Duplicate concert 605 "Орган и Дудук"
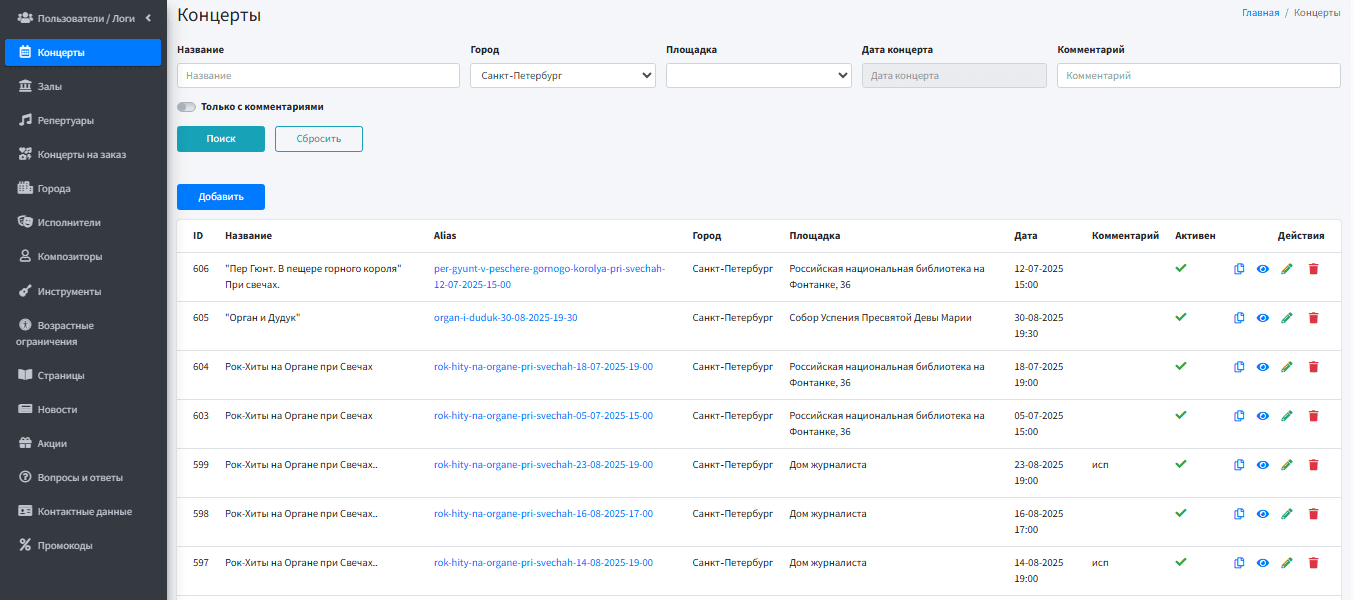The image size is (1354, 600). (x=1239, y=318)
